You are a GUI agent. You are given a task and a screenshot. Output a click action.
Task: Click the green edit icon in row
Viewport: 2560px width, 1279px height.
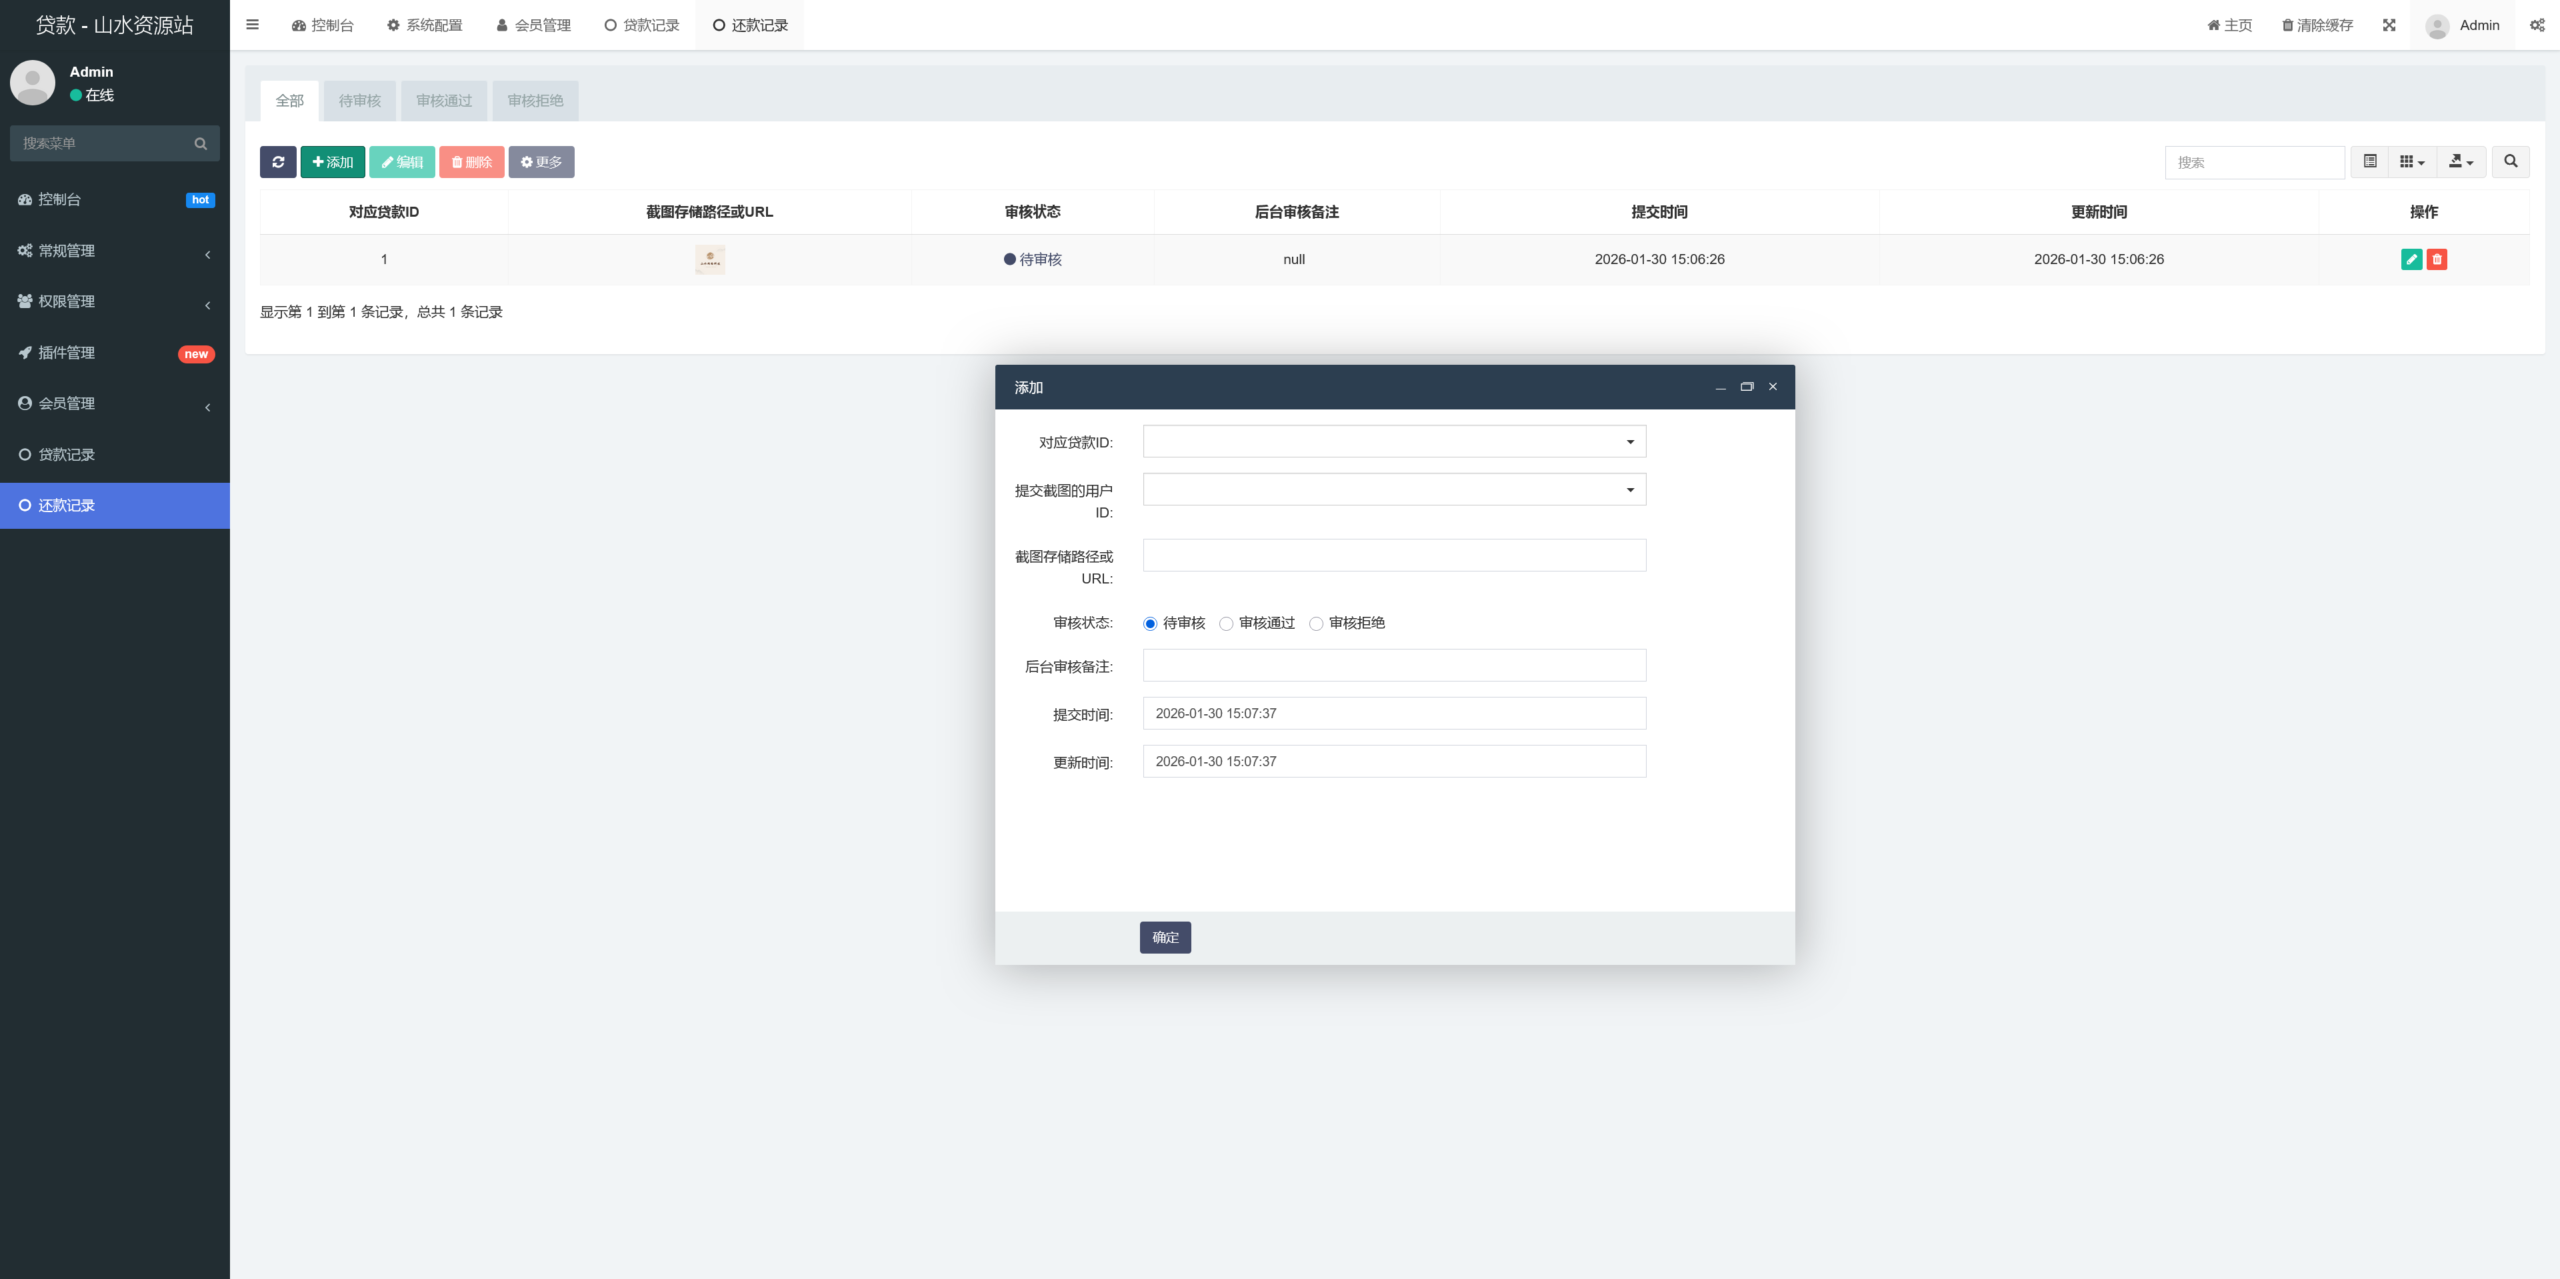pos(2411,259)
